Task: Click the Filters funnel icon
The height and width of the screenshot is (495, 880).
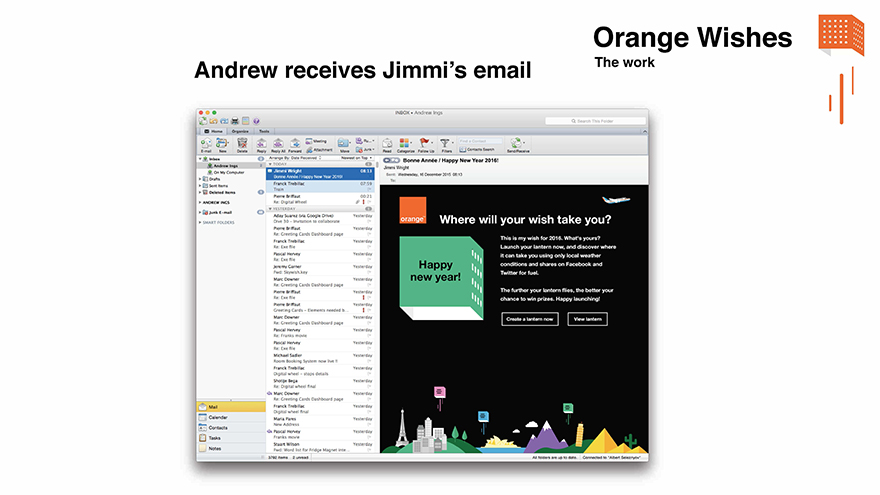Action: (x=446, y=144)
